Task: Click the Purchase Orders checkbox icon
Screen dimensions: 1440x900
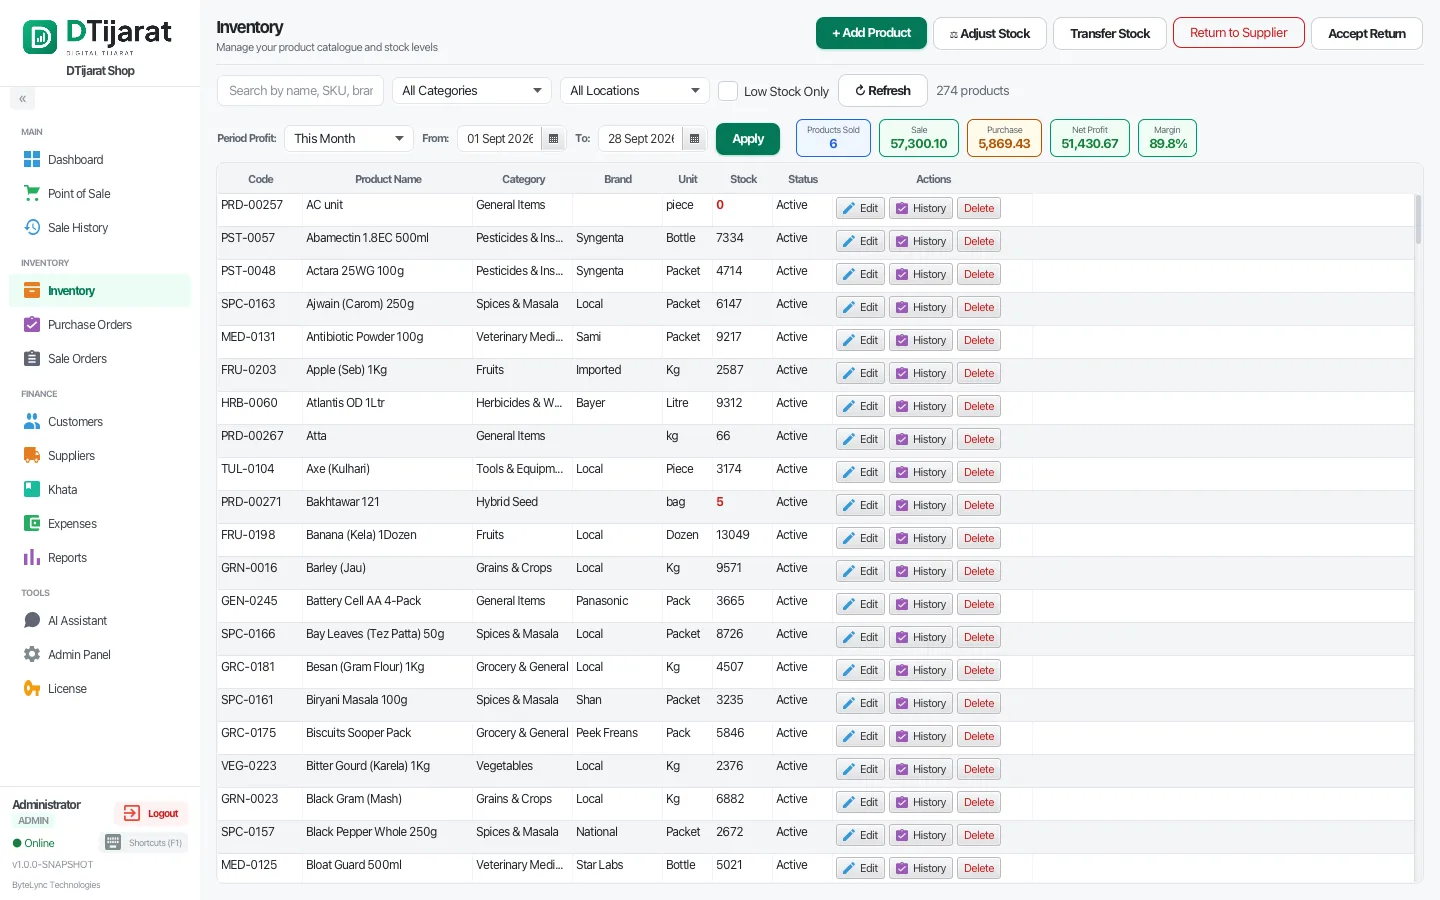Action: [32, 325]
